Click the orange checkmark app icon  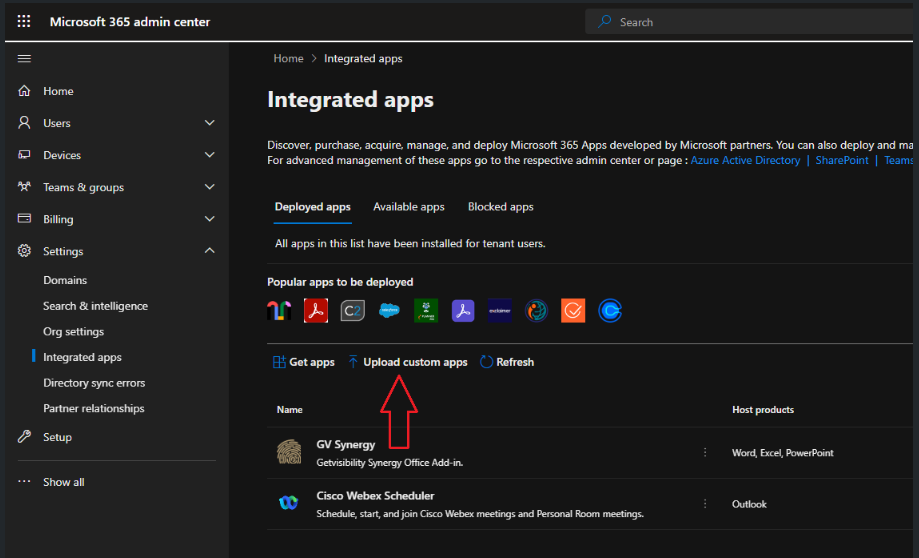(572, 311)
